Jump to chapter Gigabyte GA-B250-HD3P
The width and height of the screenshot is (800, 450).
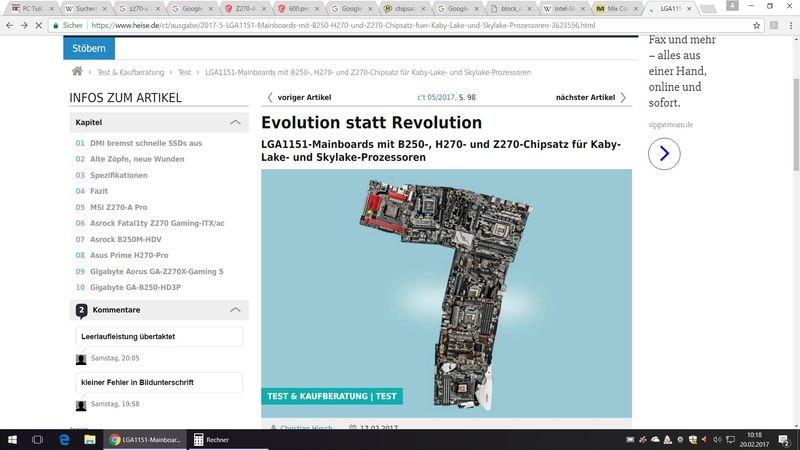135,287
